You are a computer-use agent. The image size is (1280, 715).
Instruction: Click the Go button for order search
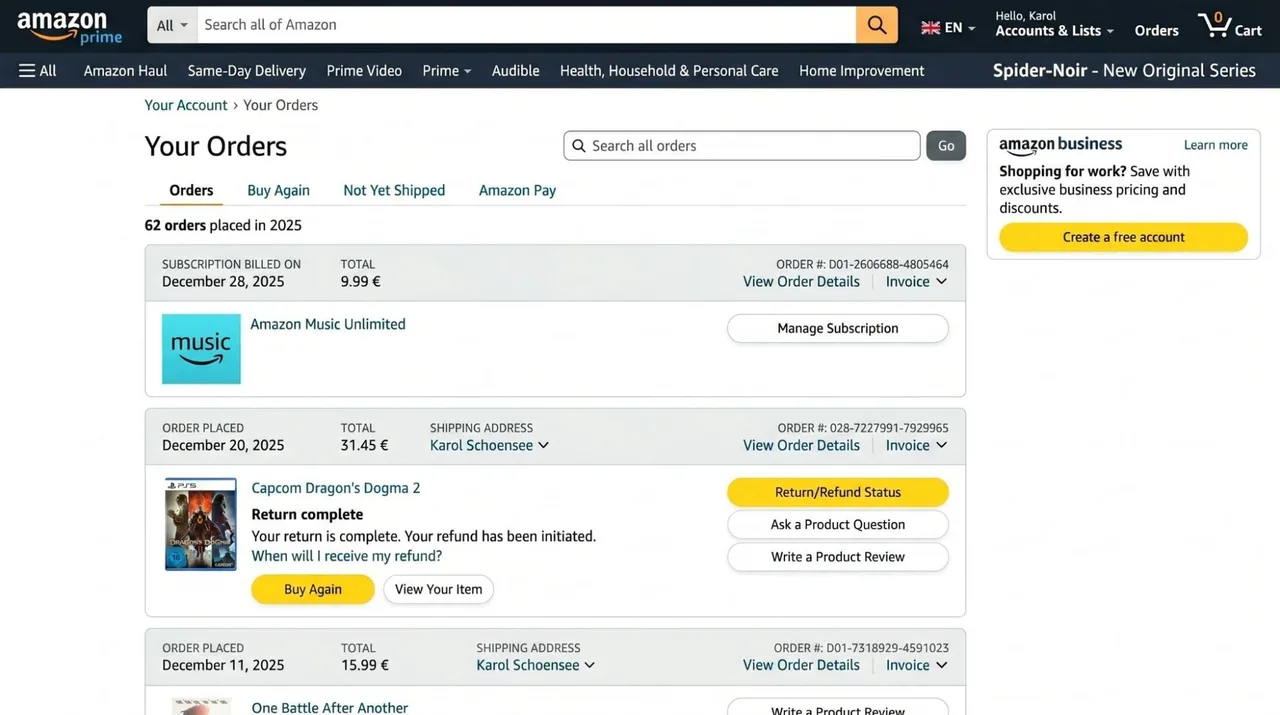click(x=946, y=146)
